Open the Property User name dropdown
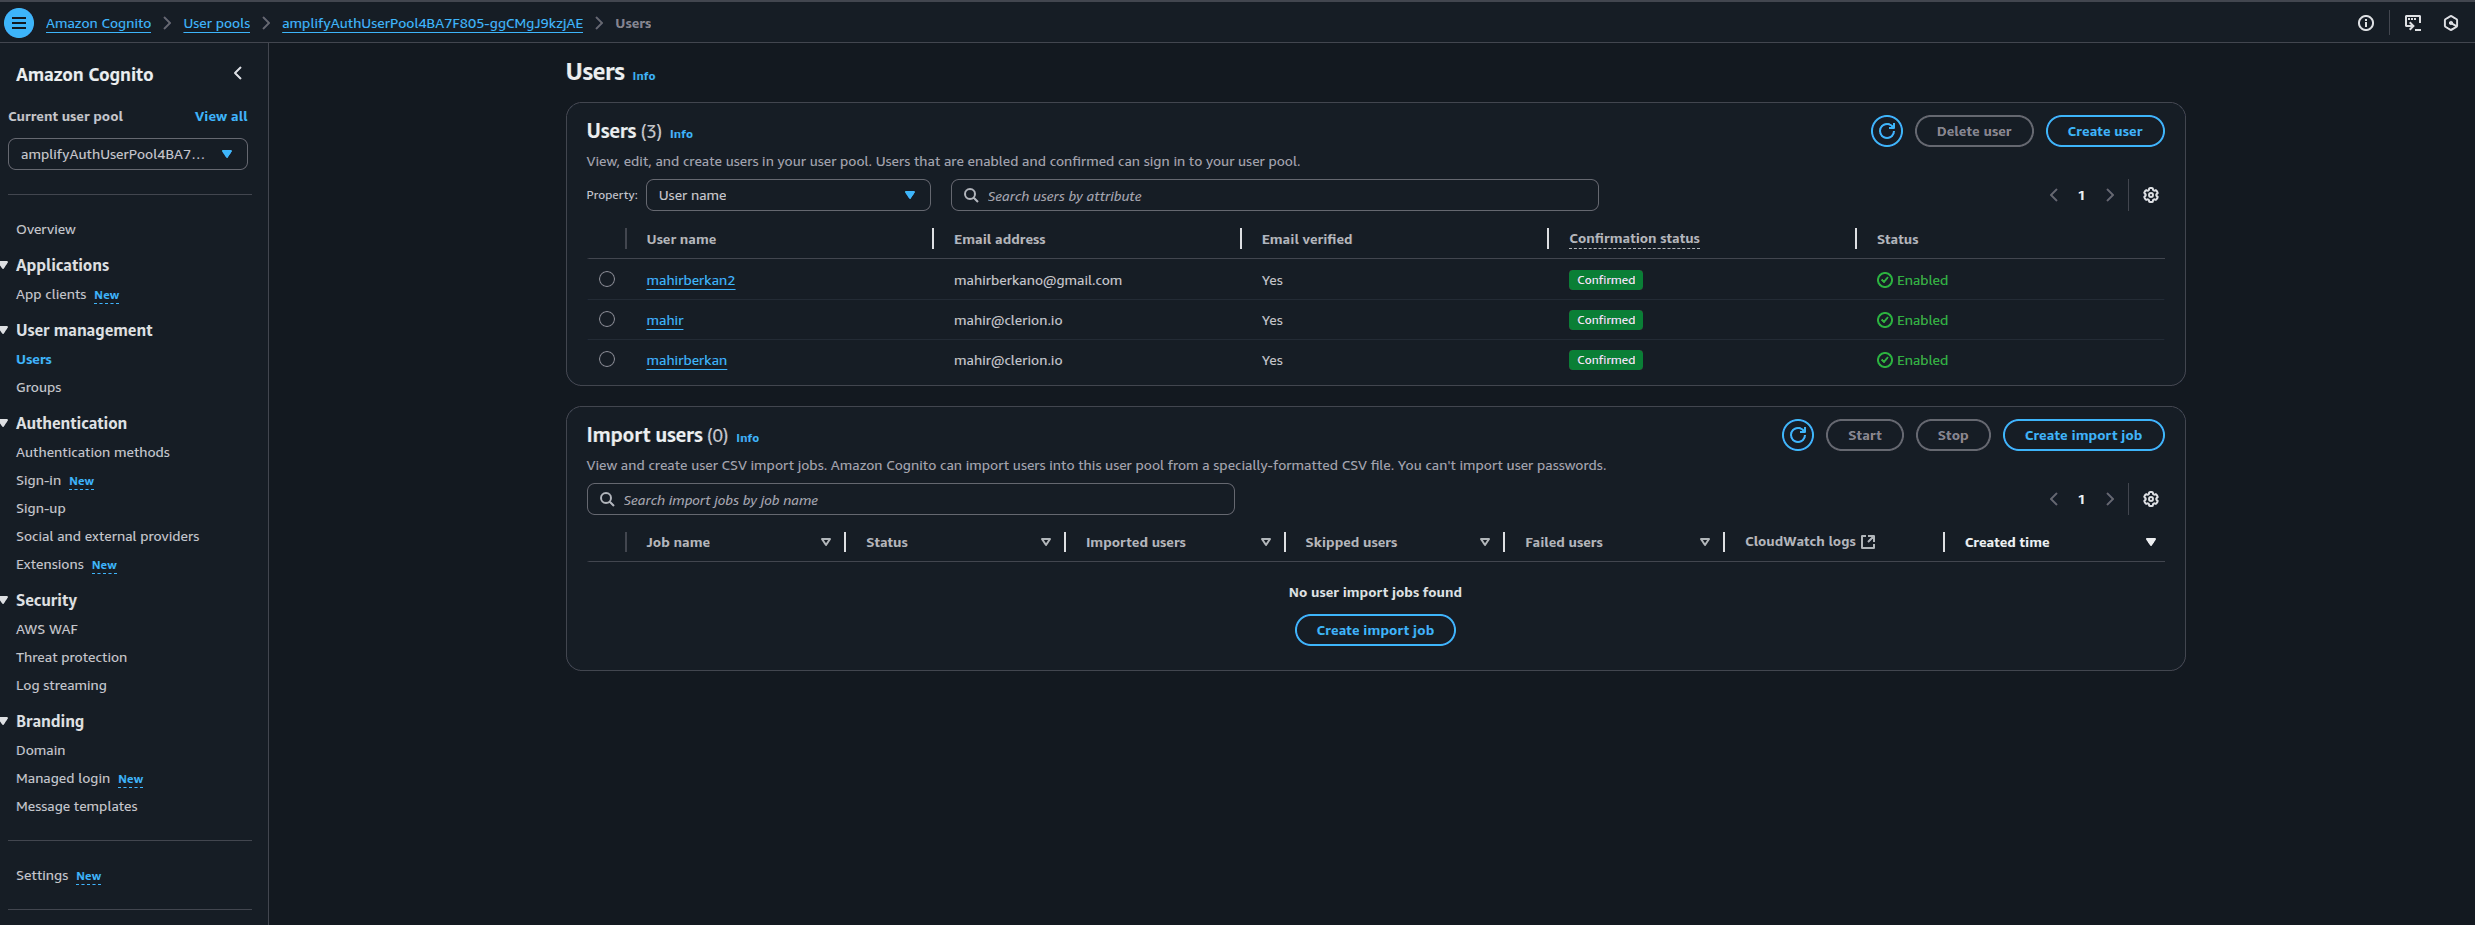This screenshot has width=2475, height=925. 788,195
